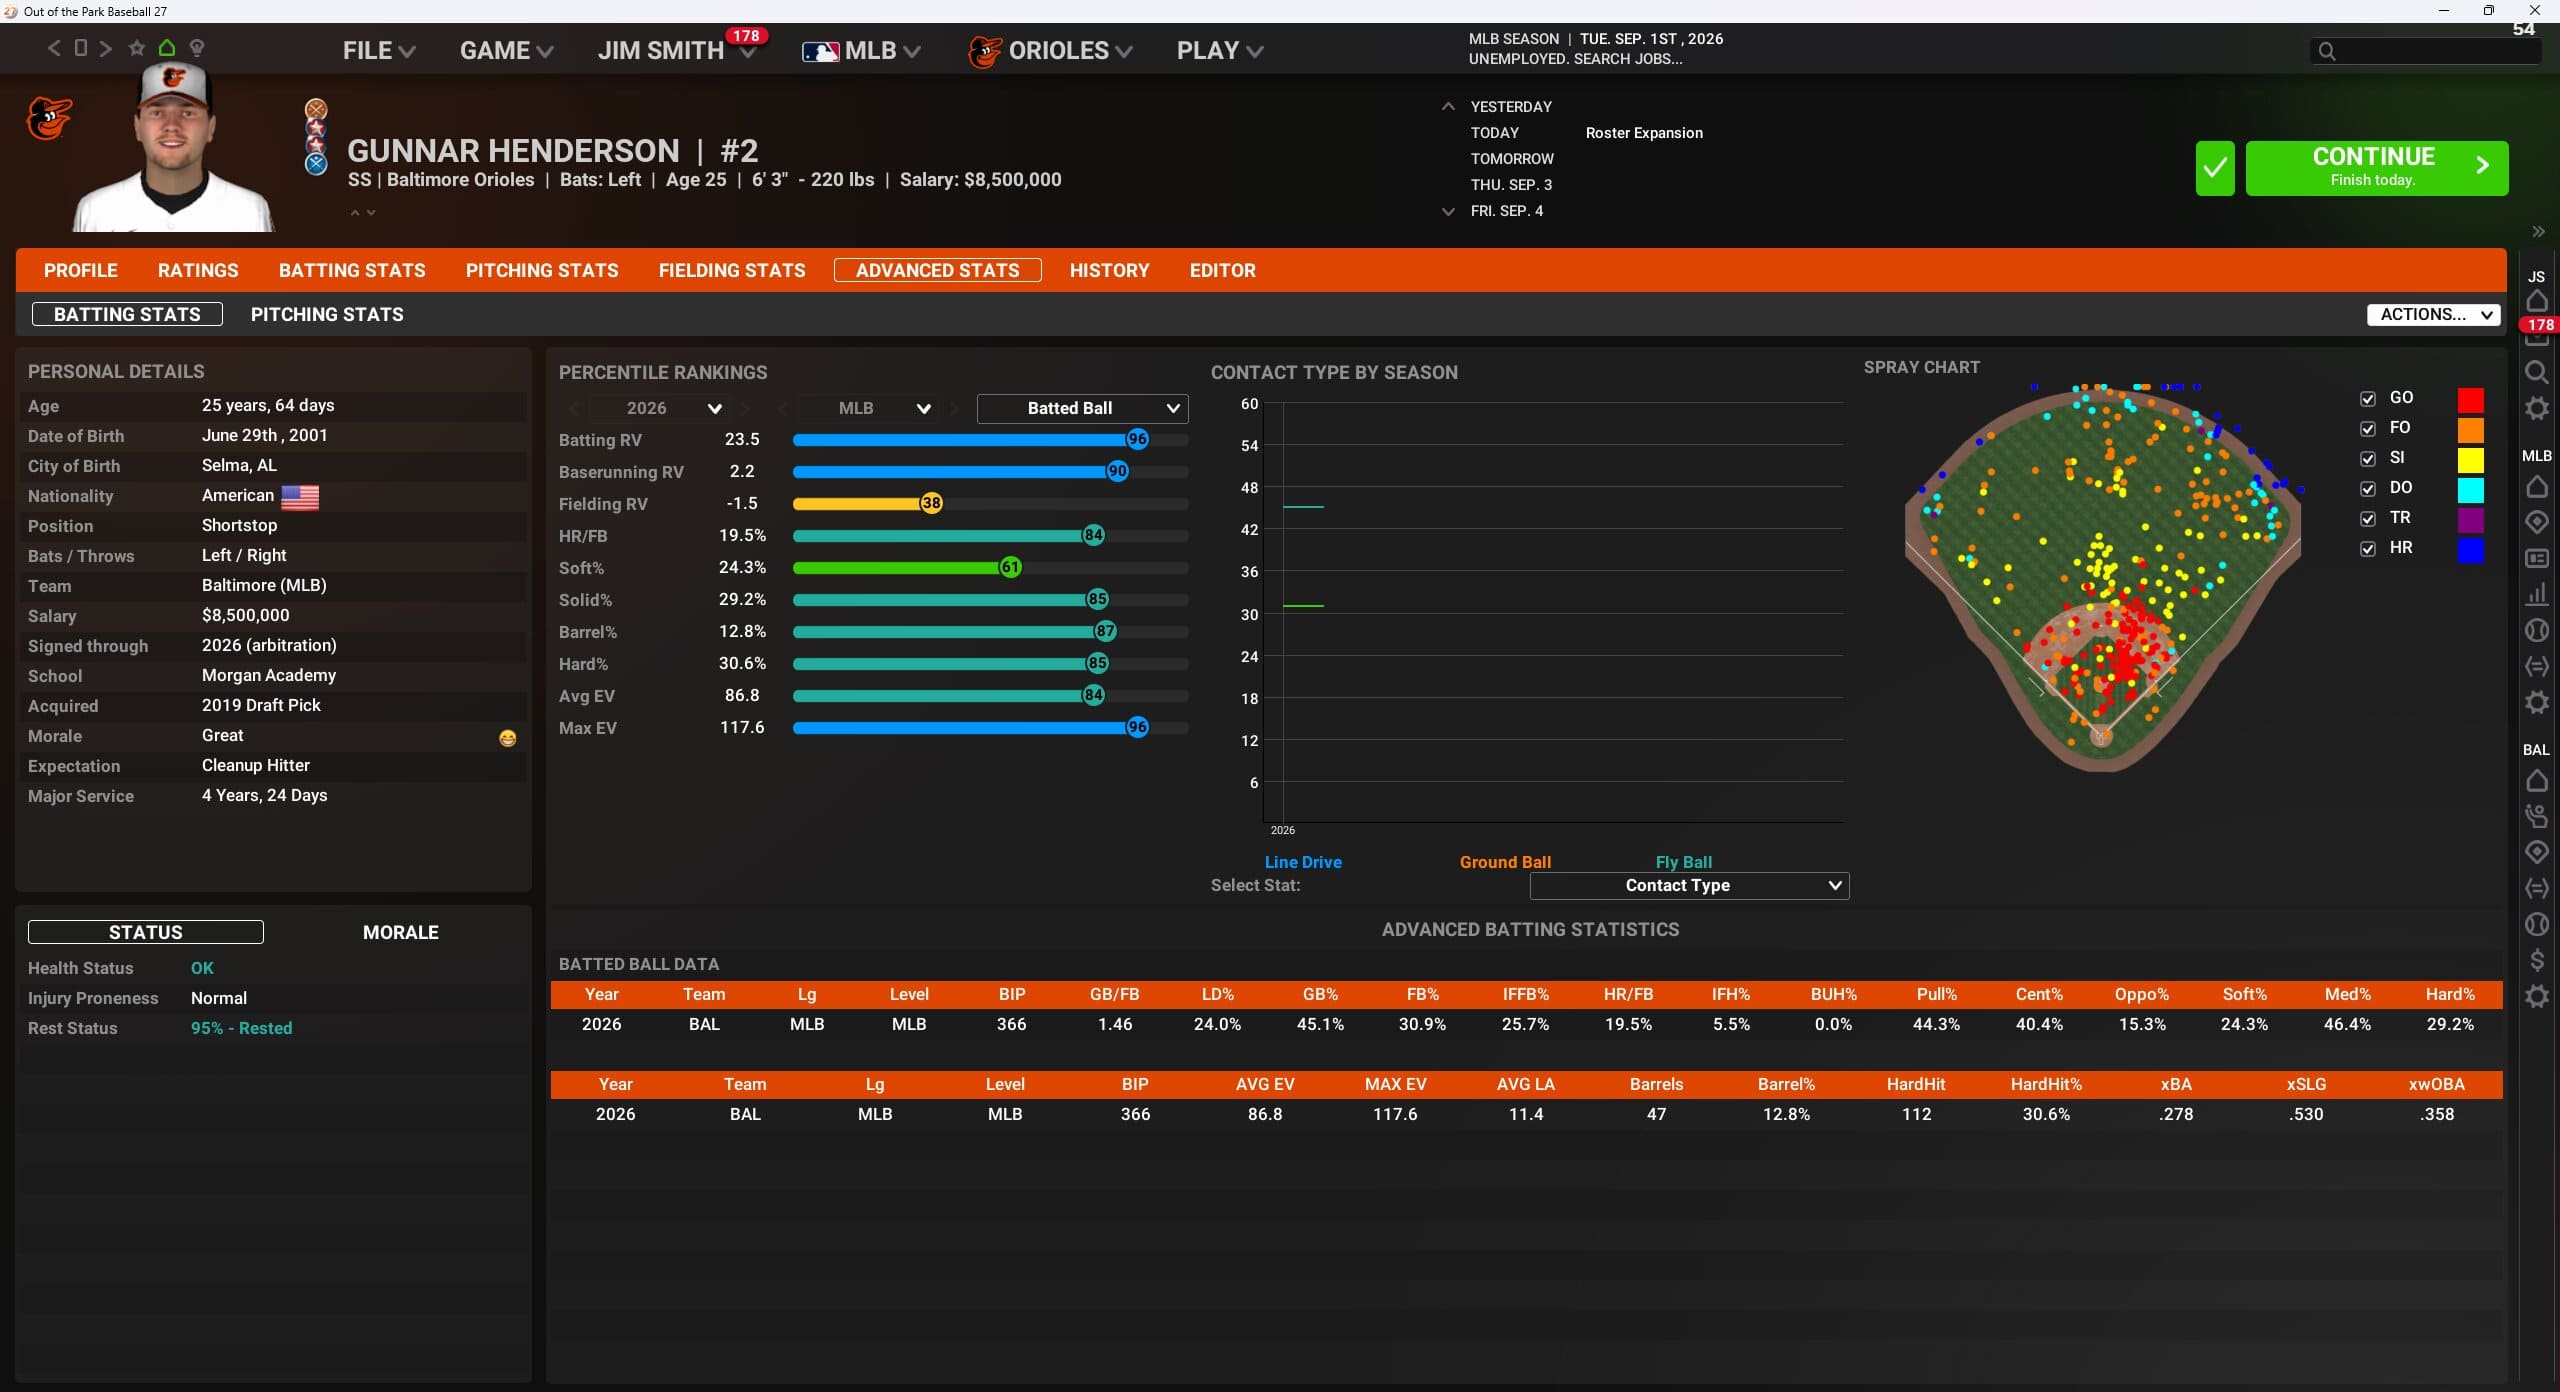Open the sidebar magnifier search icon
The height and width of the screenshot is (1392, 2560).
click(x=2537, y=372)
